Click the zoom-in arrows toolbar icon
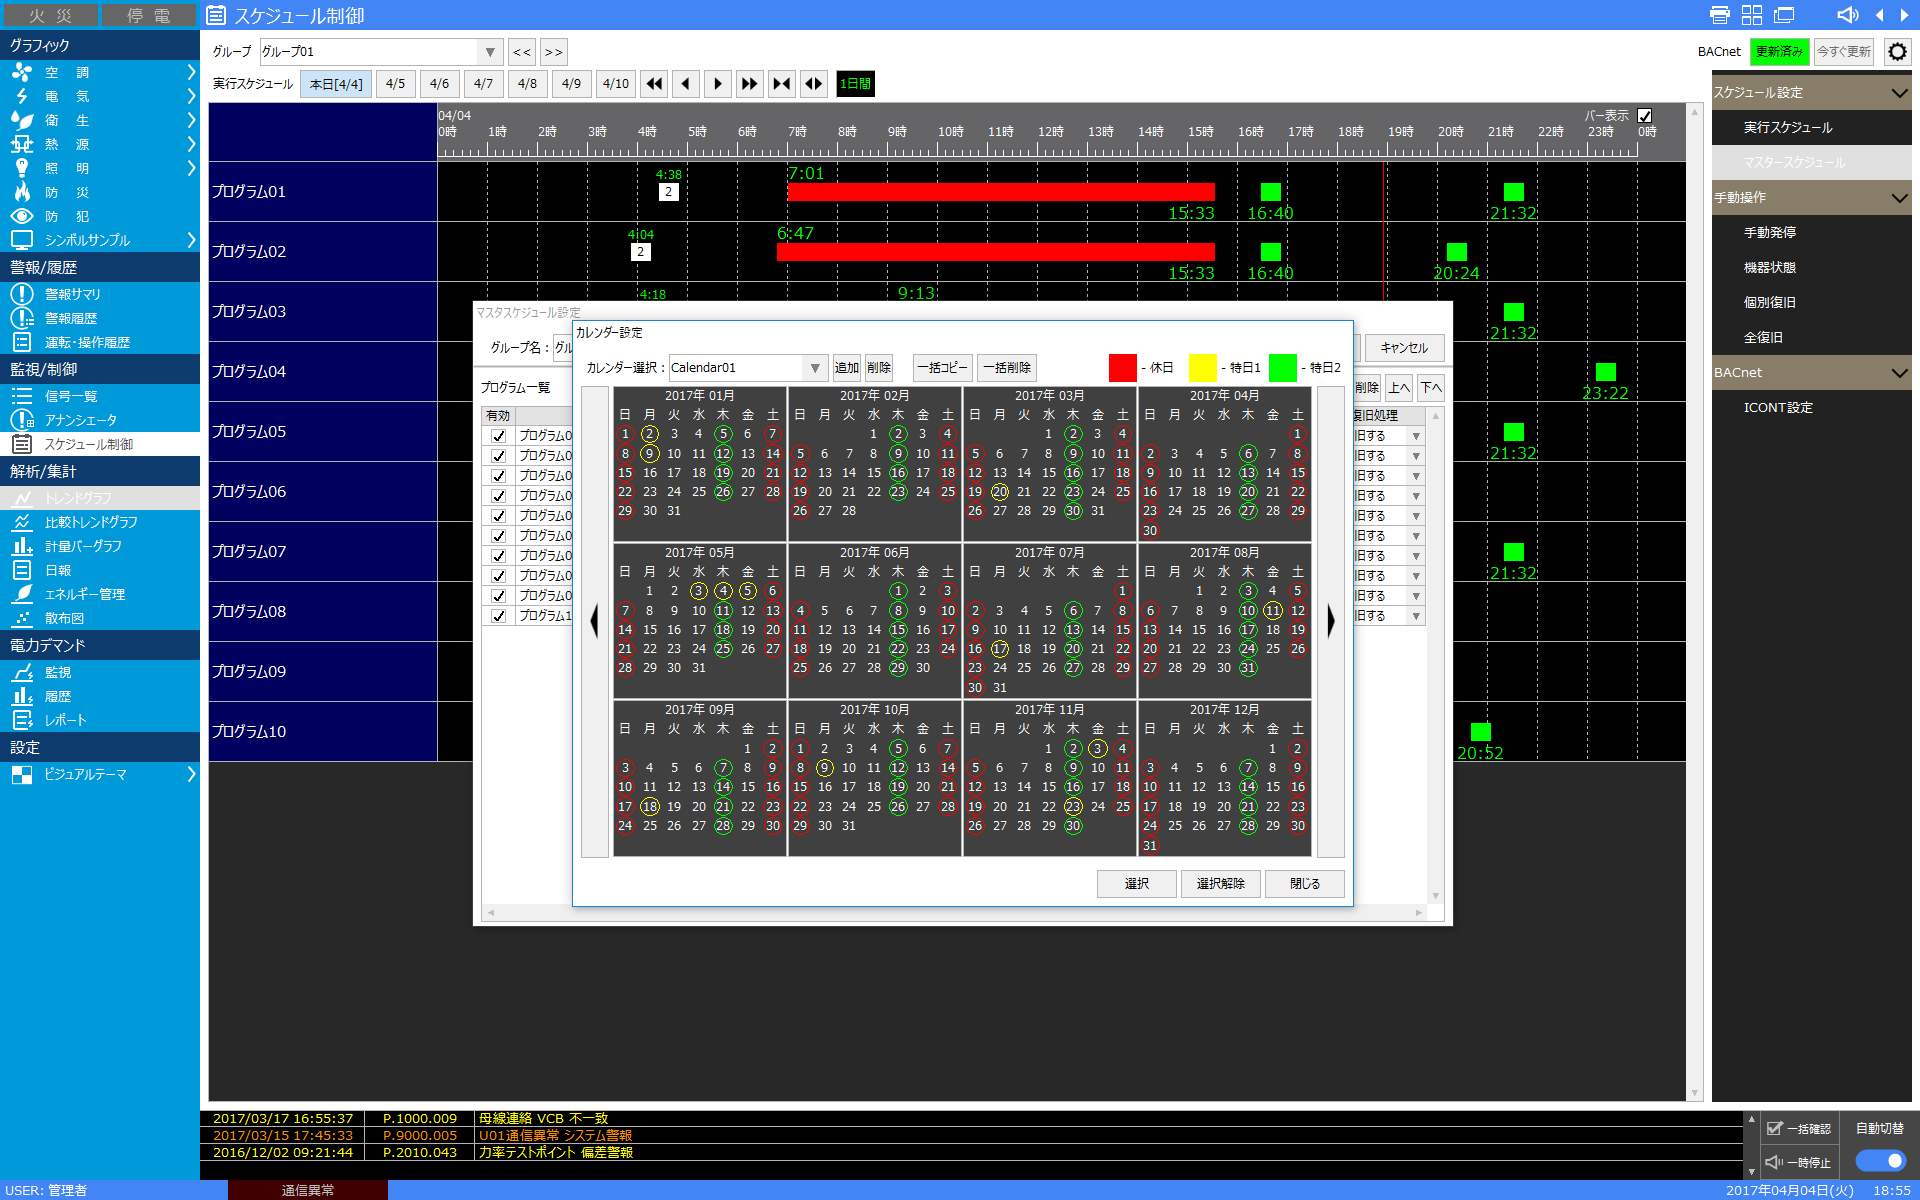Viewport: 1920px width, 1200px height. point(782,84)
